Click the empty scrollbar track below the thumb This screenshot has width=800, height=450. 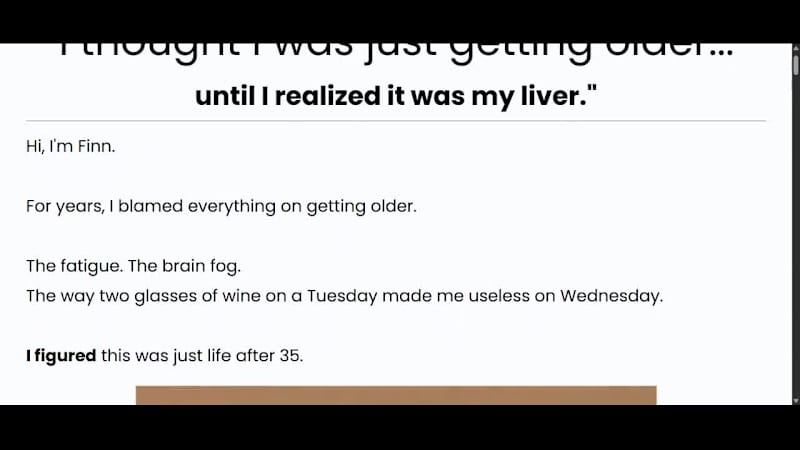tap(795, 250)
